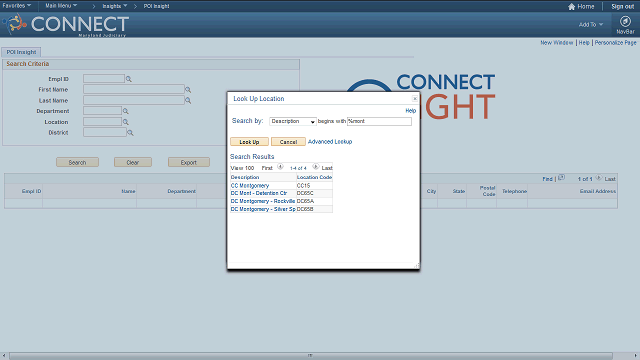This screenshot has height=360, width=640.
Task: Open Personalize Page link
Action: [x=616, y=42]
